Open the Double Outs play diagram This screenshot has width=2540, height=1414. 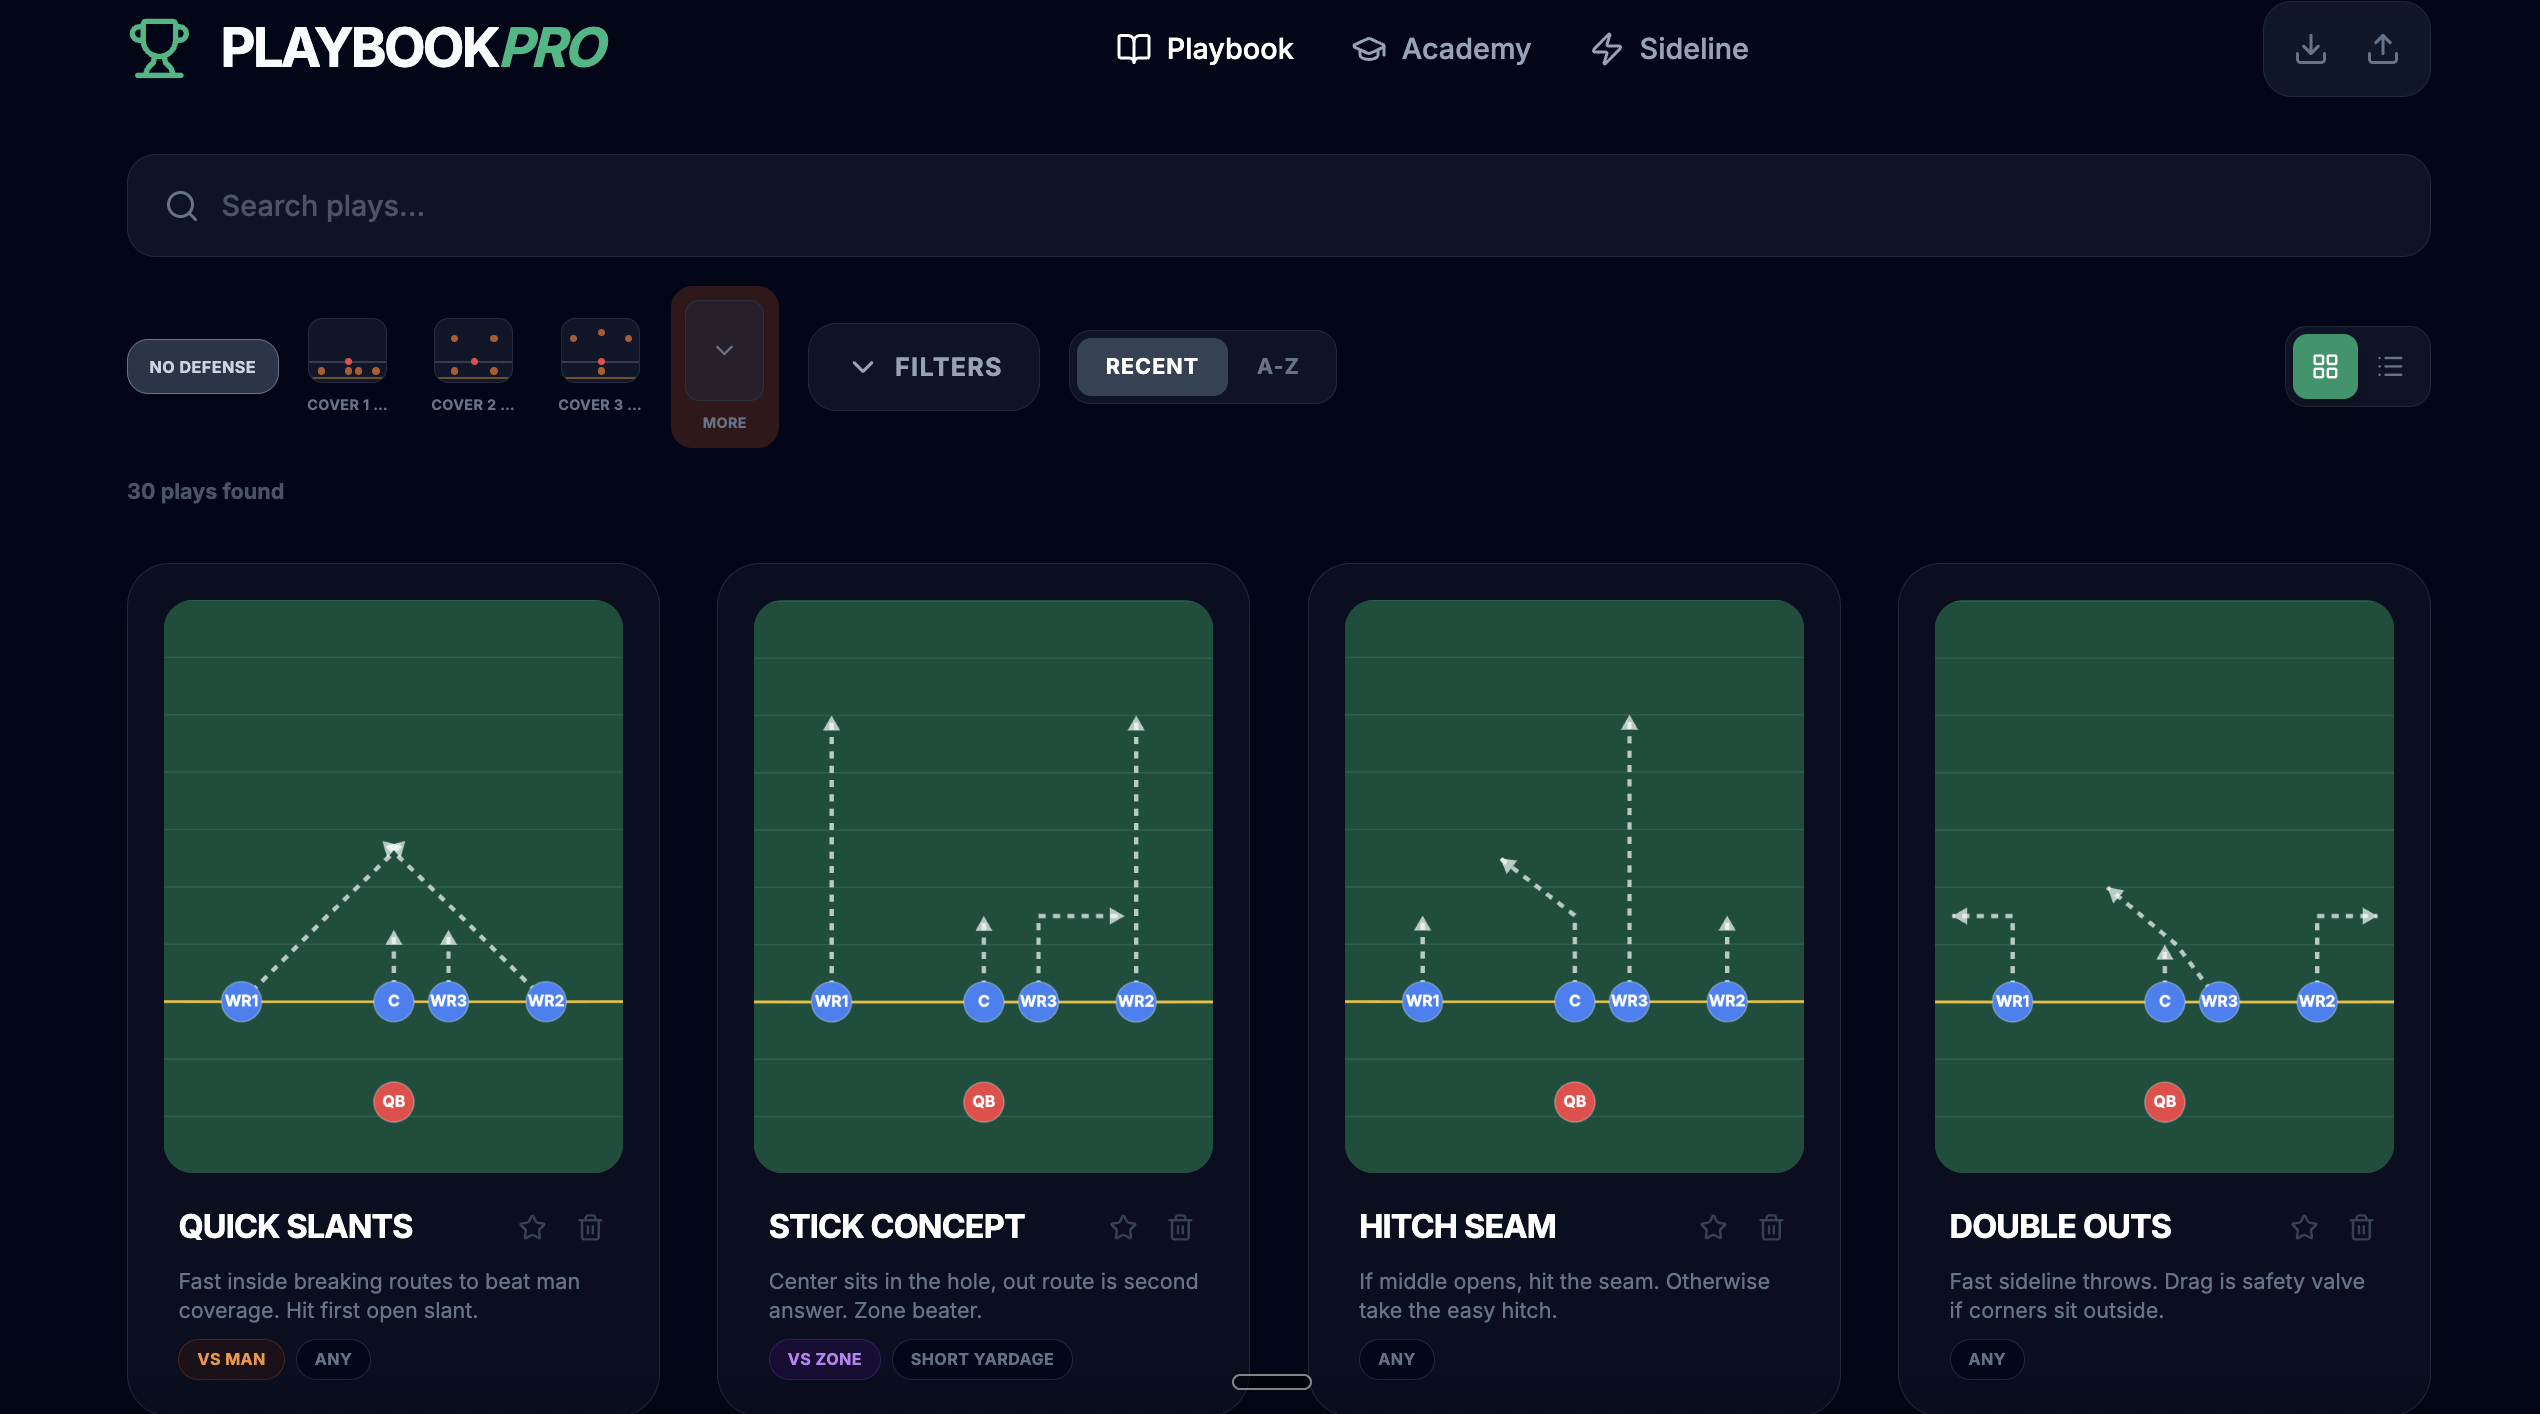coord(2163,886)
